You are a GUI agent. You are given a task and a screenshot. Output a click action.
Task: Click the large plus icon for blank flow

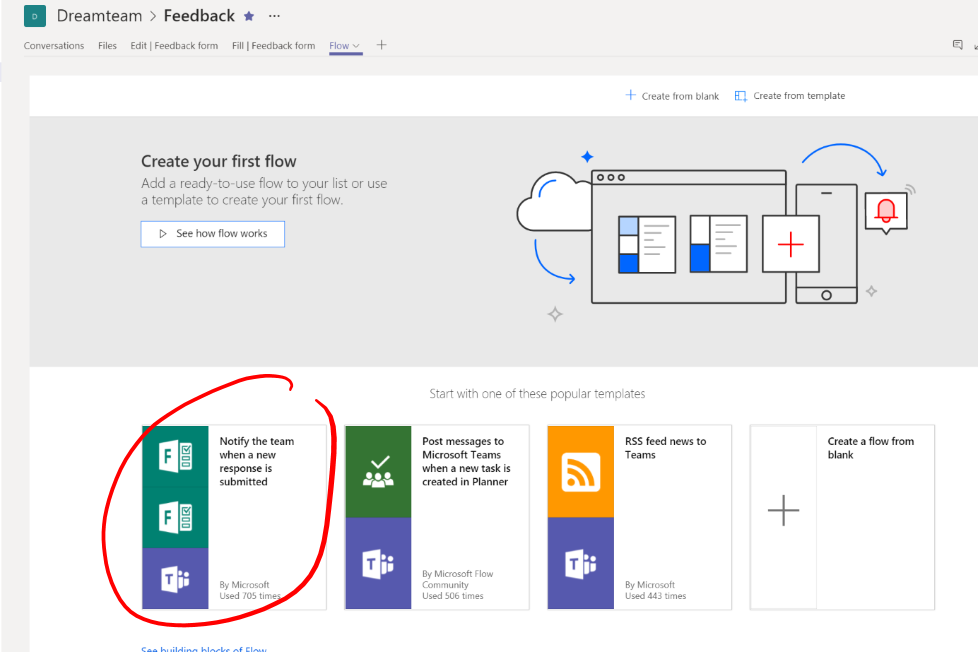783,511
